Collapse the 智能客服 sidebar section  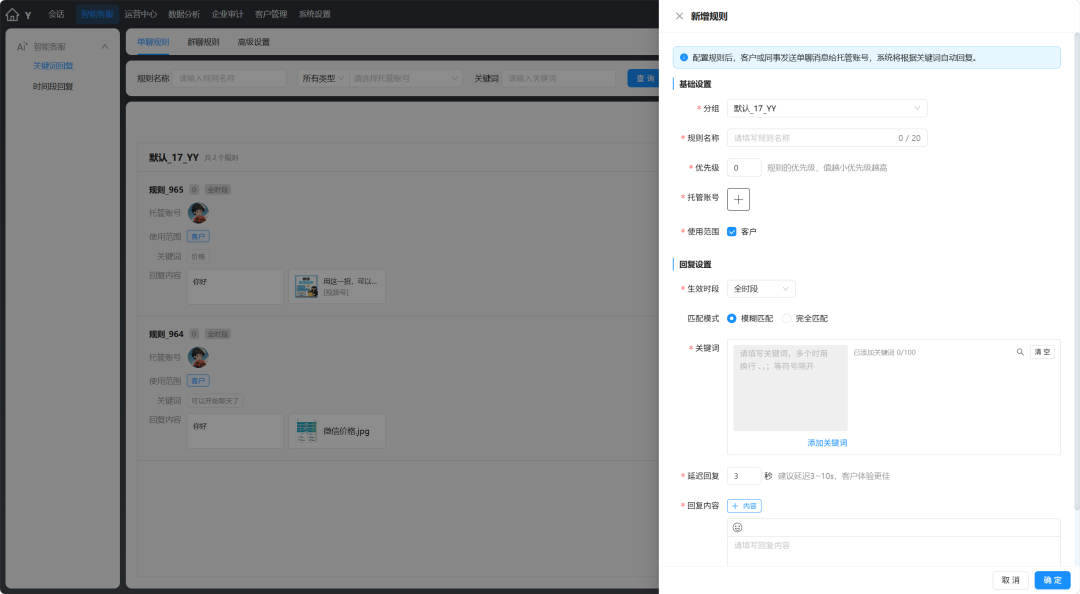105,47
